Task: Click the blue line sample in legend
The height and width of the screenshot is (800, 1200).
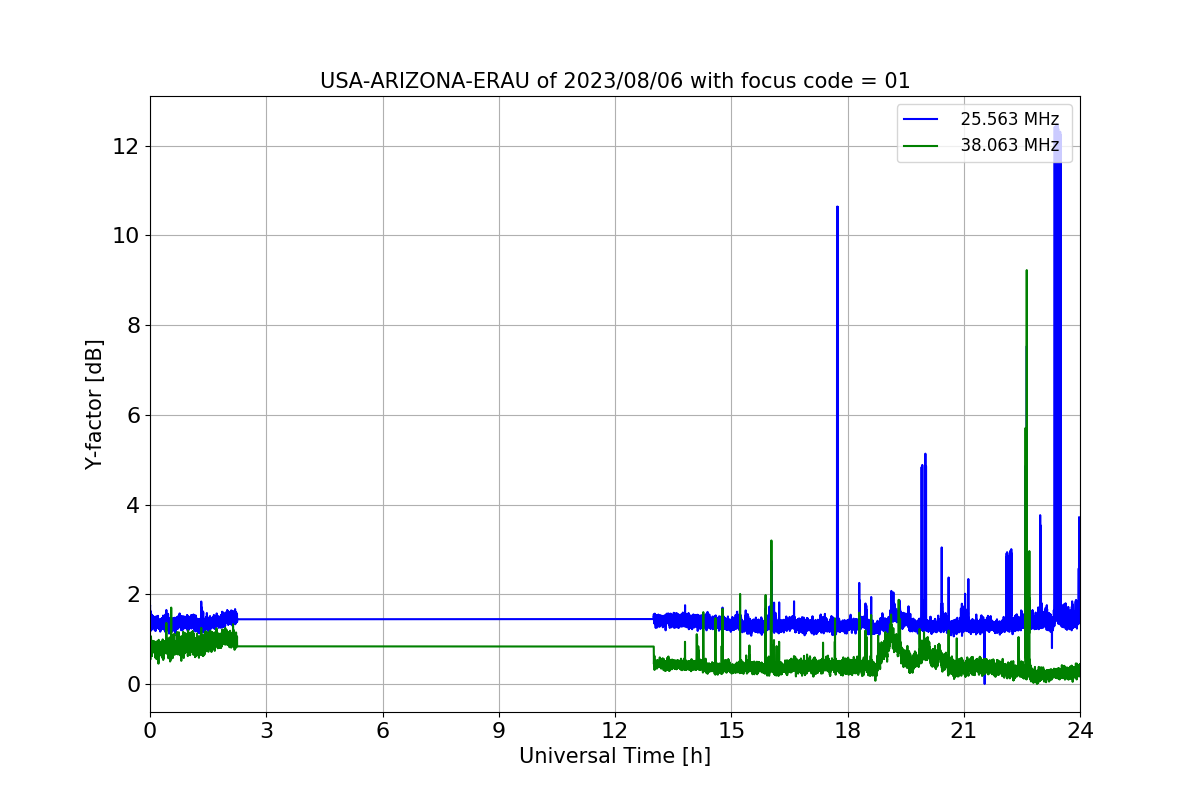Action: tap(921, 120)
